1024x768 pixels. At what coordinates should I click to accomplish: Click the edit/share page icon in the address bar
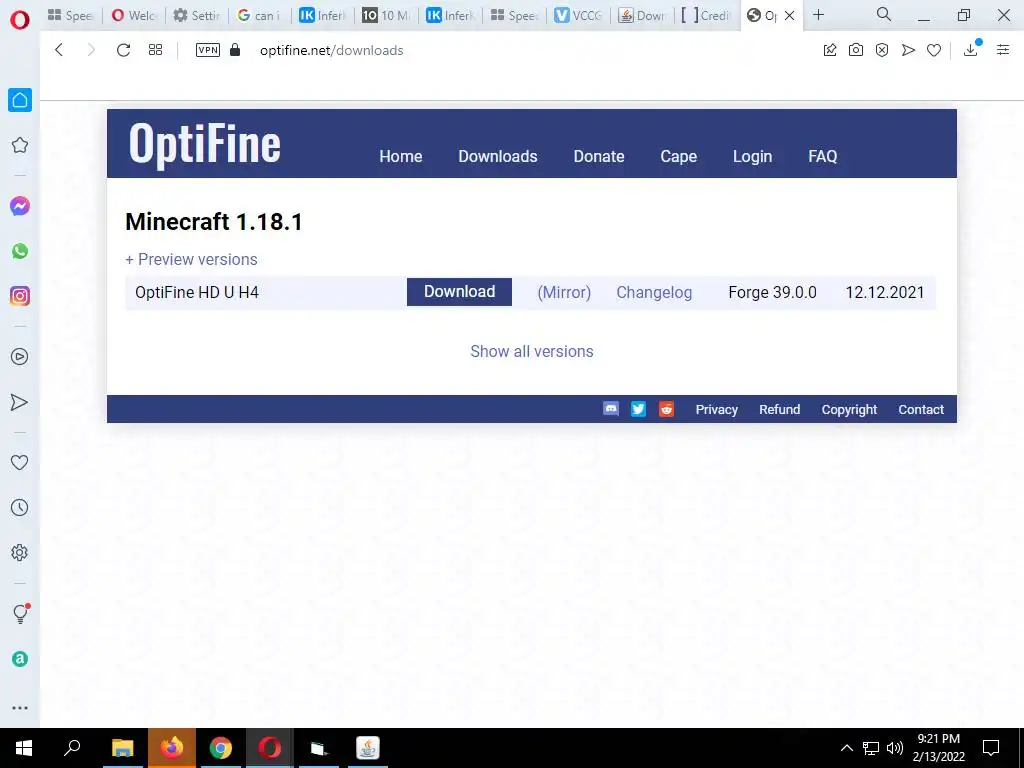click(x=830, y=50)
